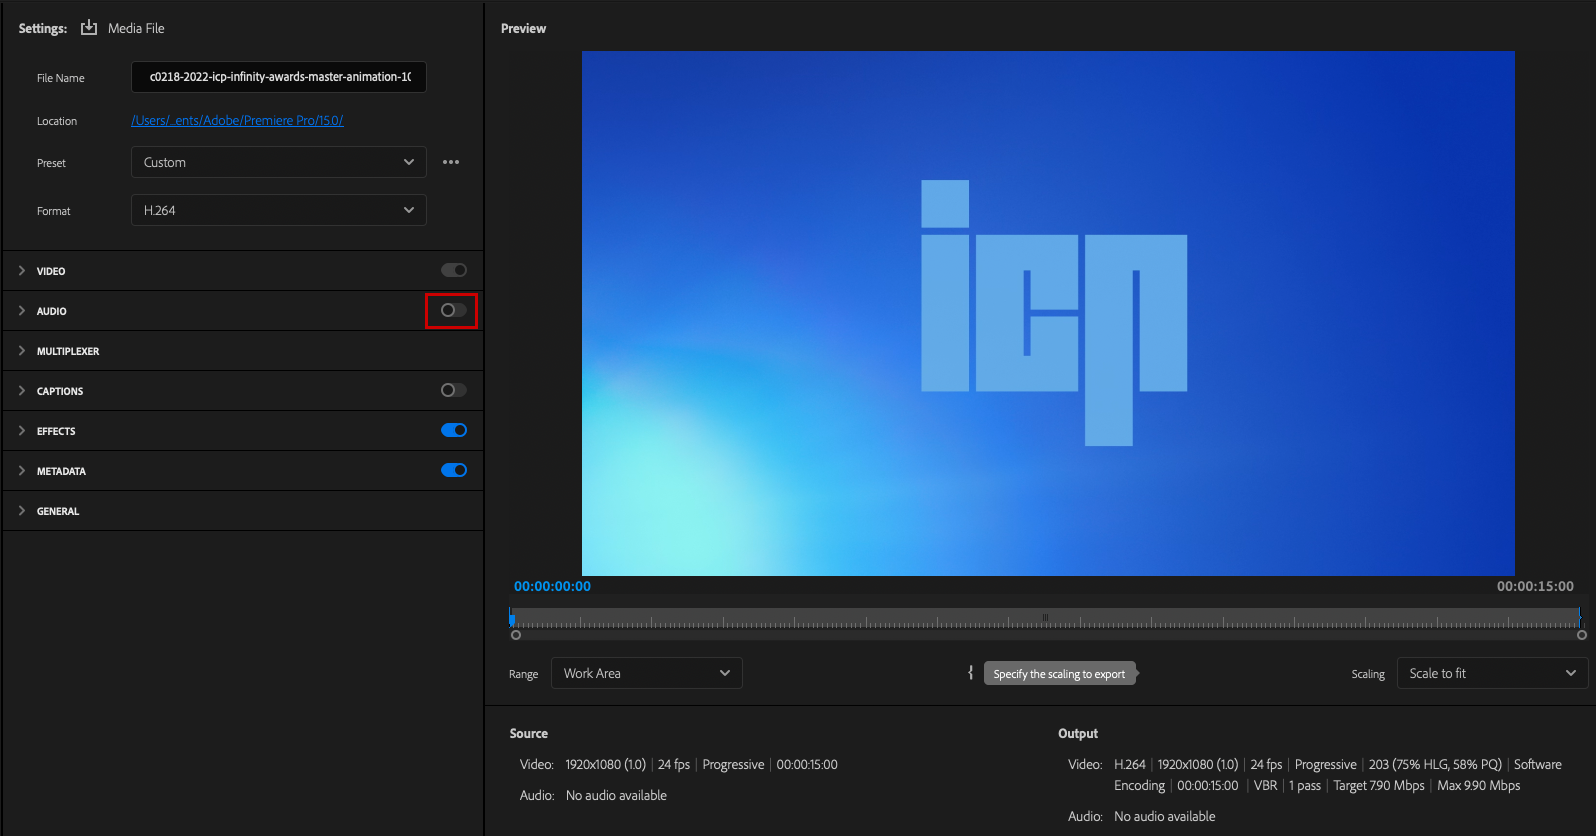Image resolution: width=1596 pixels, height=836 pixels.
Task: Click the Source heading
Action: point(529,733)
